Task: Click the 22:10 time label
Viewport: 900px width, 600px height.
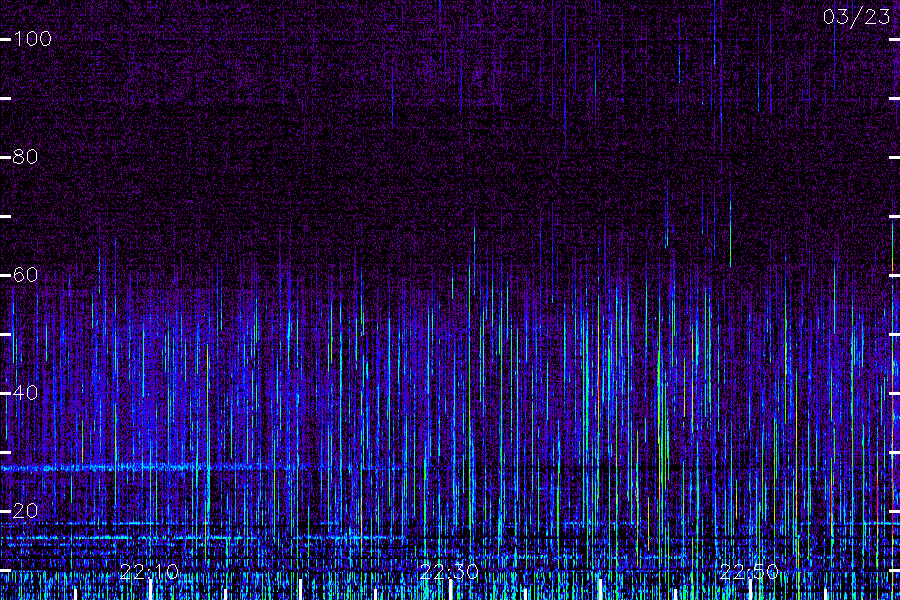Action: coord(149,571)
